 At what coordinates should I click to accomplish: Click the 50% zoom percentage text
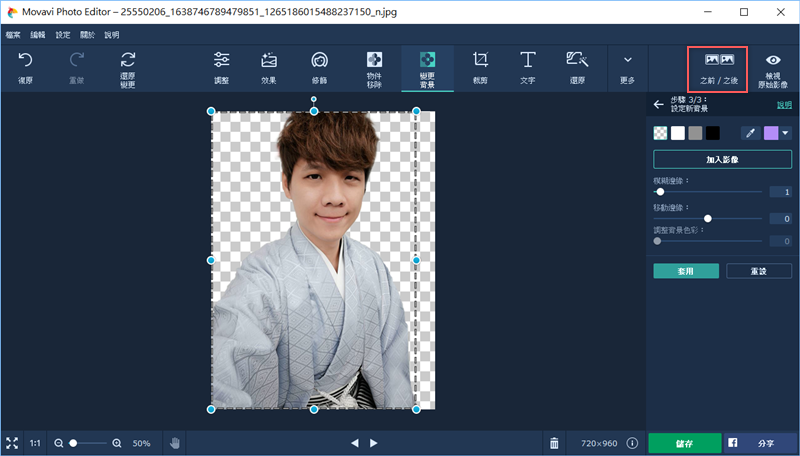pyautogui.click(x=141, y=443)
